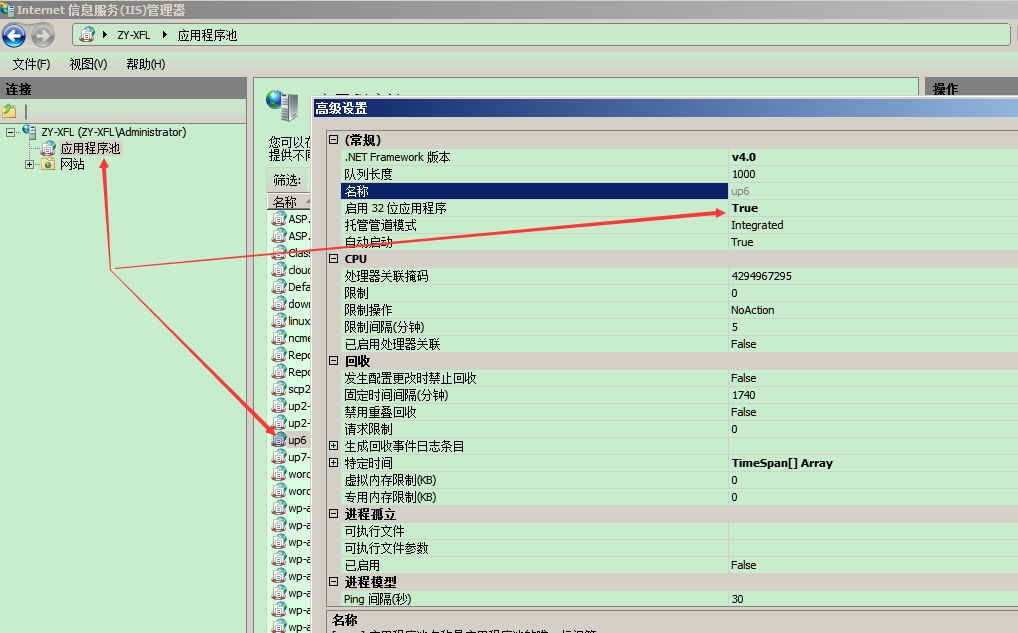Screen dimensions: 1018x633
Task: Open the 视图(V) menu
Action: (86, 64)
